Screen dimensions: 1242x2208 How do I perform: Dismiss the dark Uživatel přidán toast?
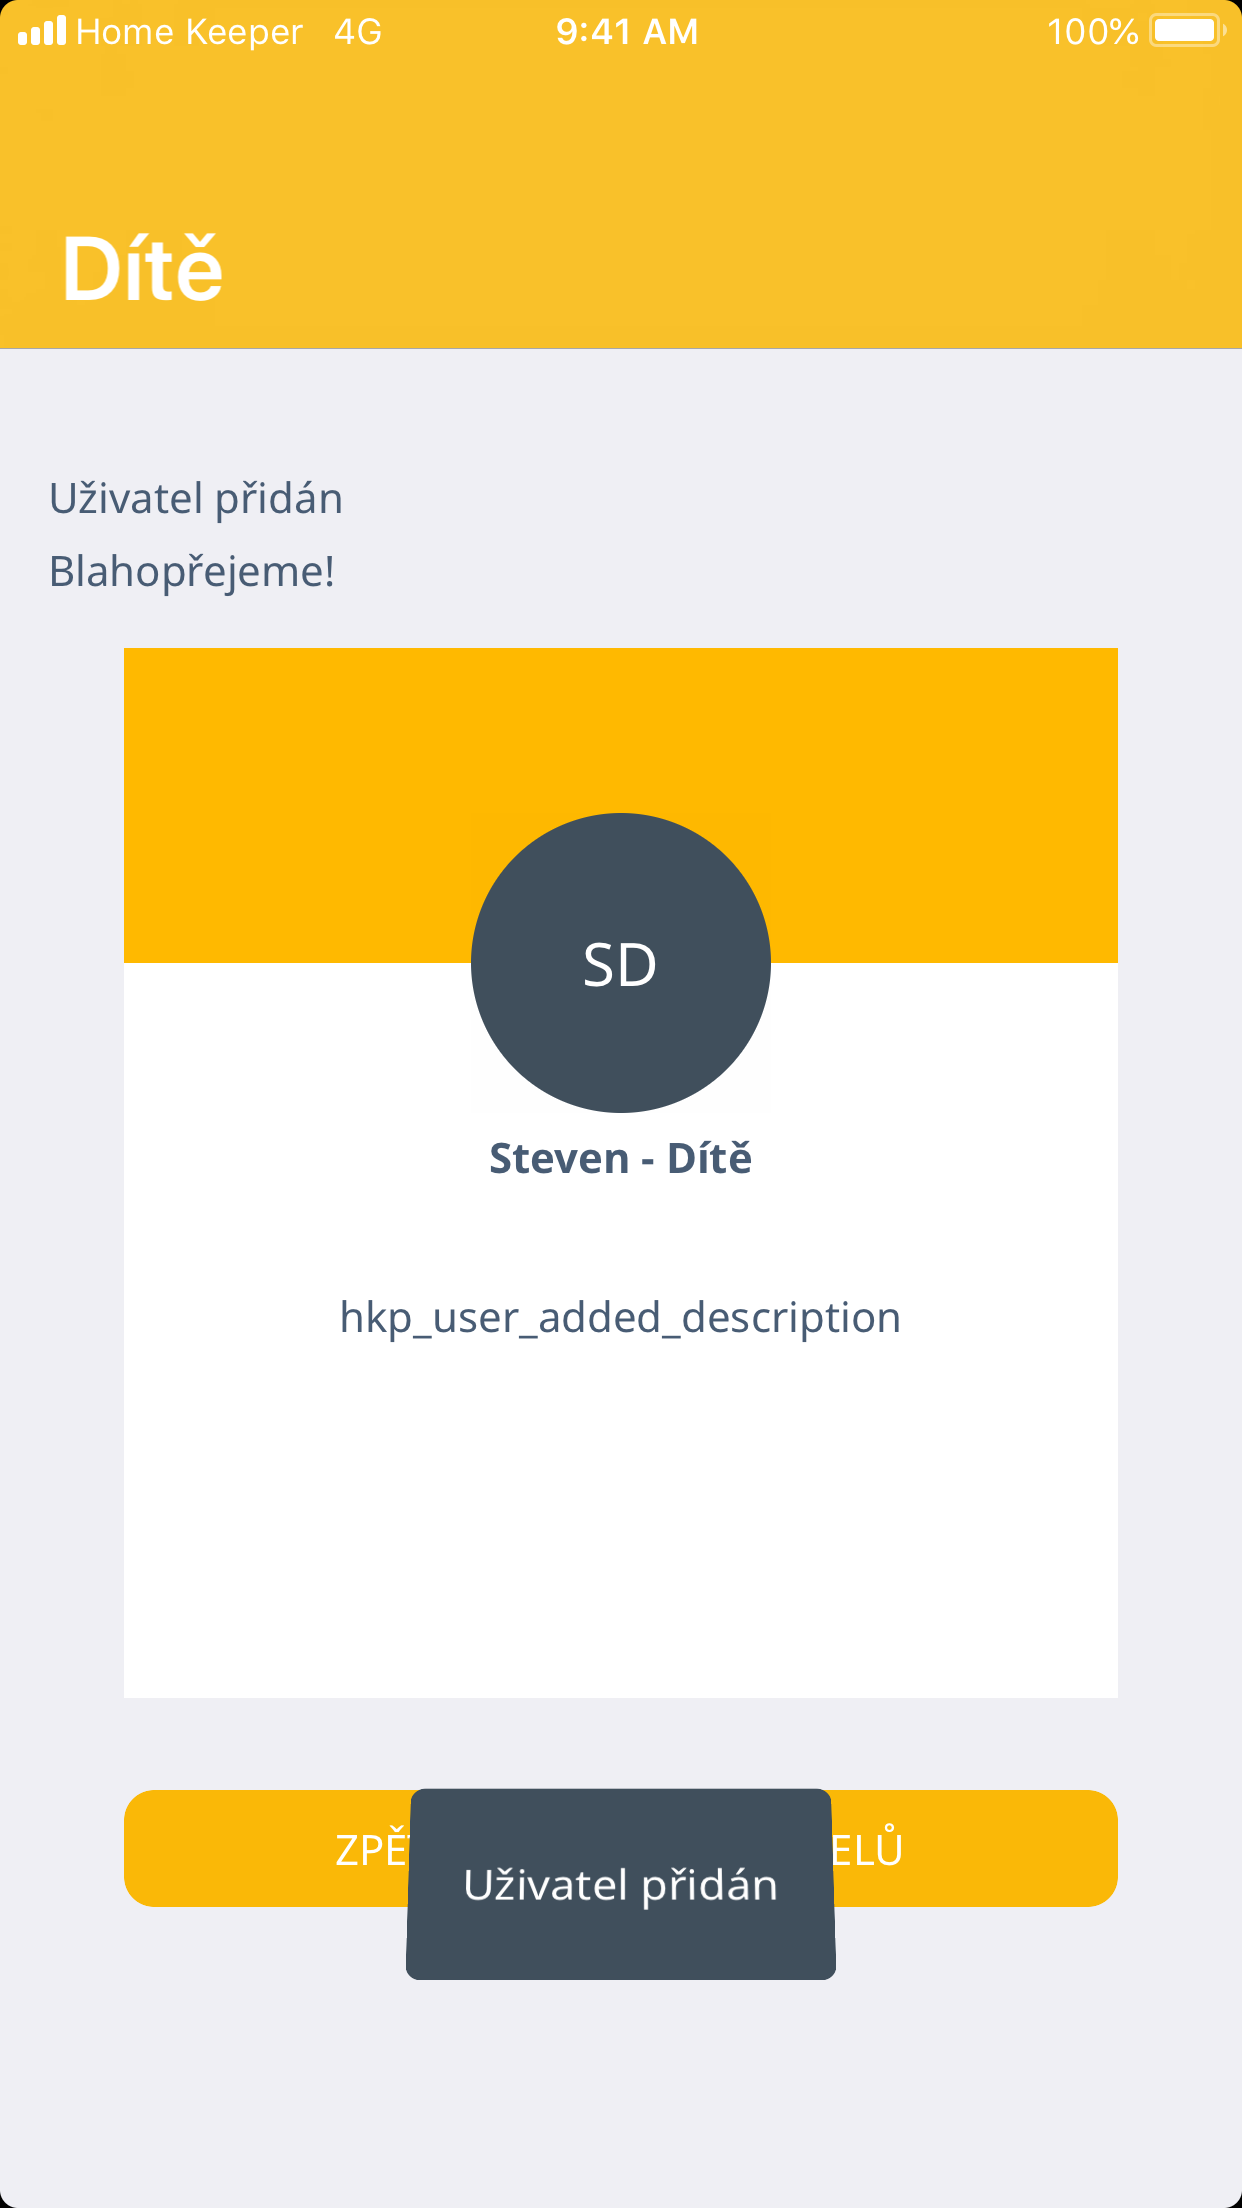pos(621,1884)
